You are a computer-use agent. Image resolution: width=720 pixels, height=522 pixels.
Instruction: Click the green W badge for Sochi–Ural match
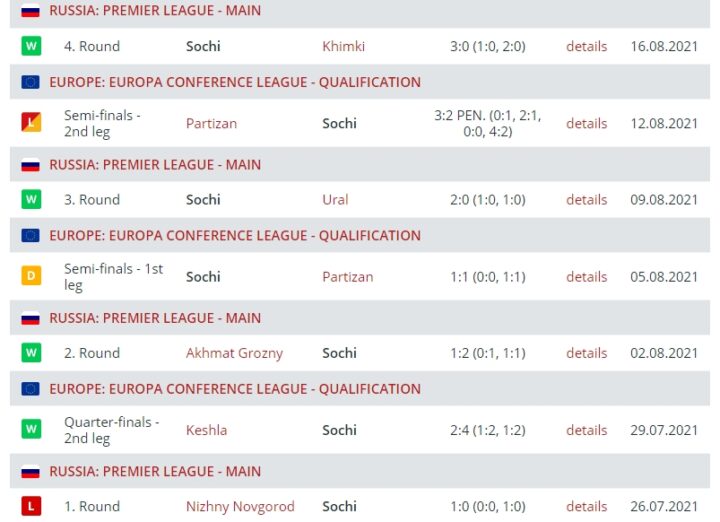(31, 199)
